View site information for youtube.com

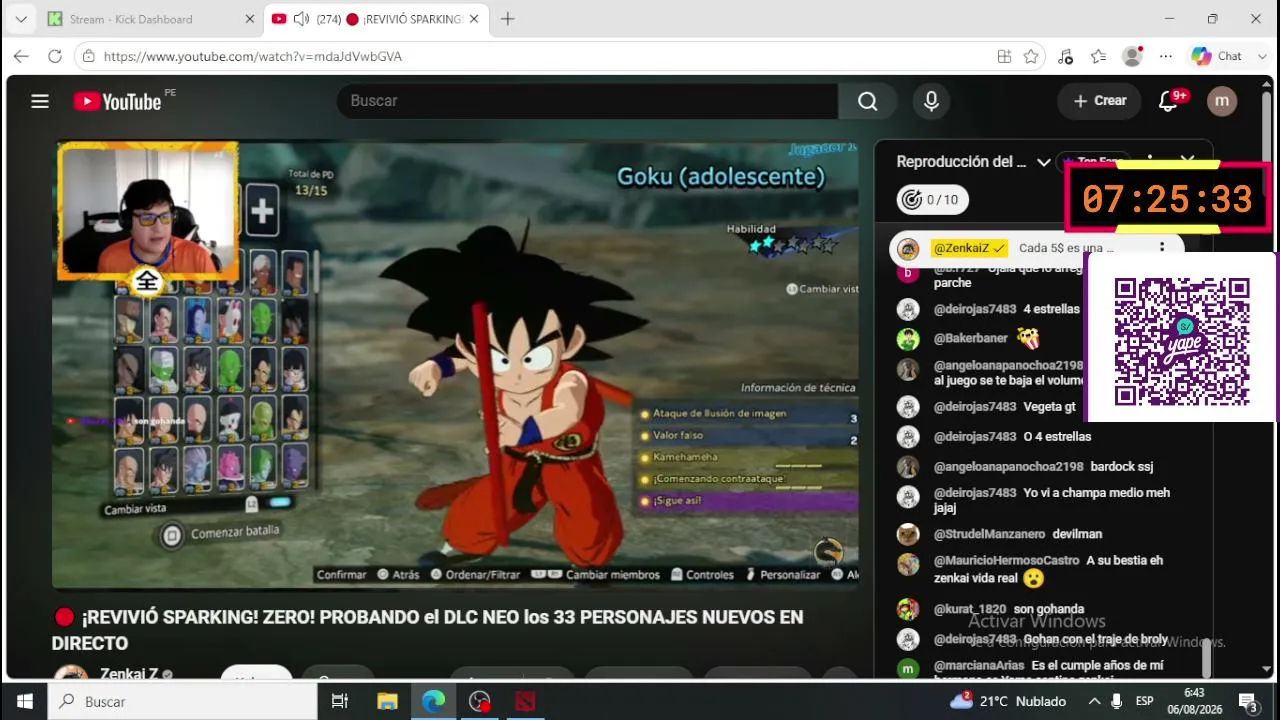click(x=89, y=57)
